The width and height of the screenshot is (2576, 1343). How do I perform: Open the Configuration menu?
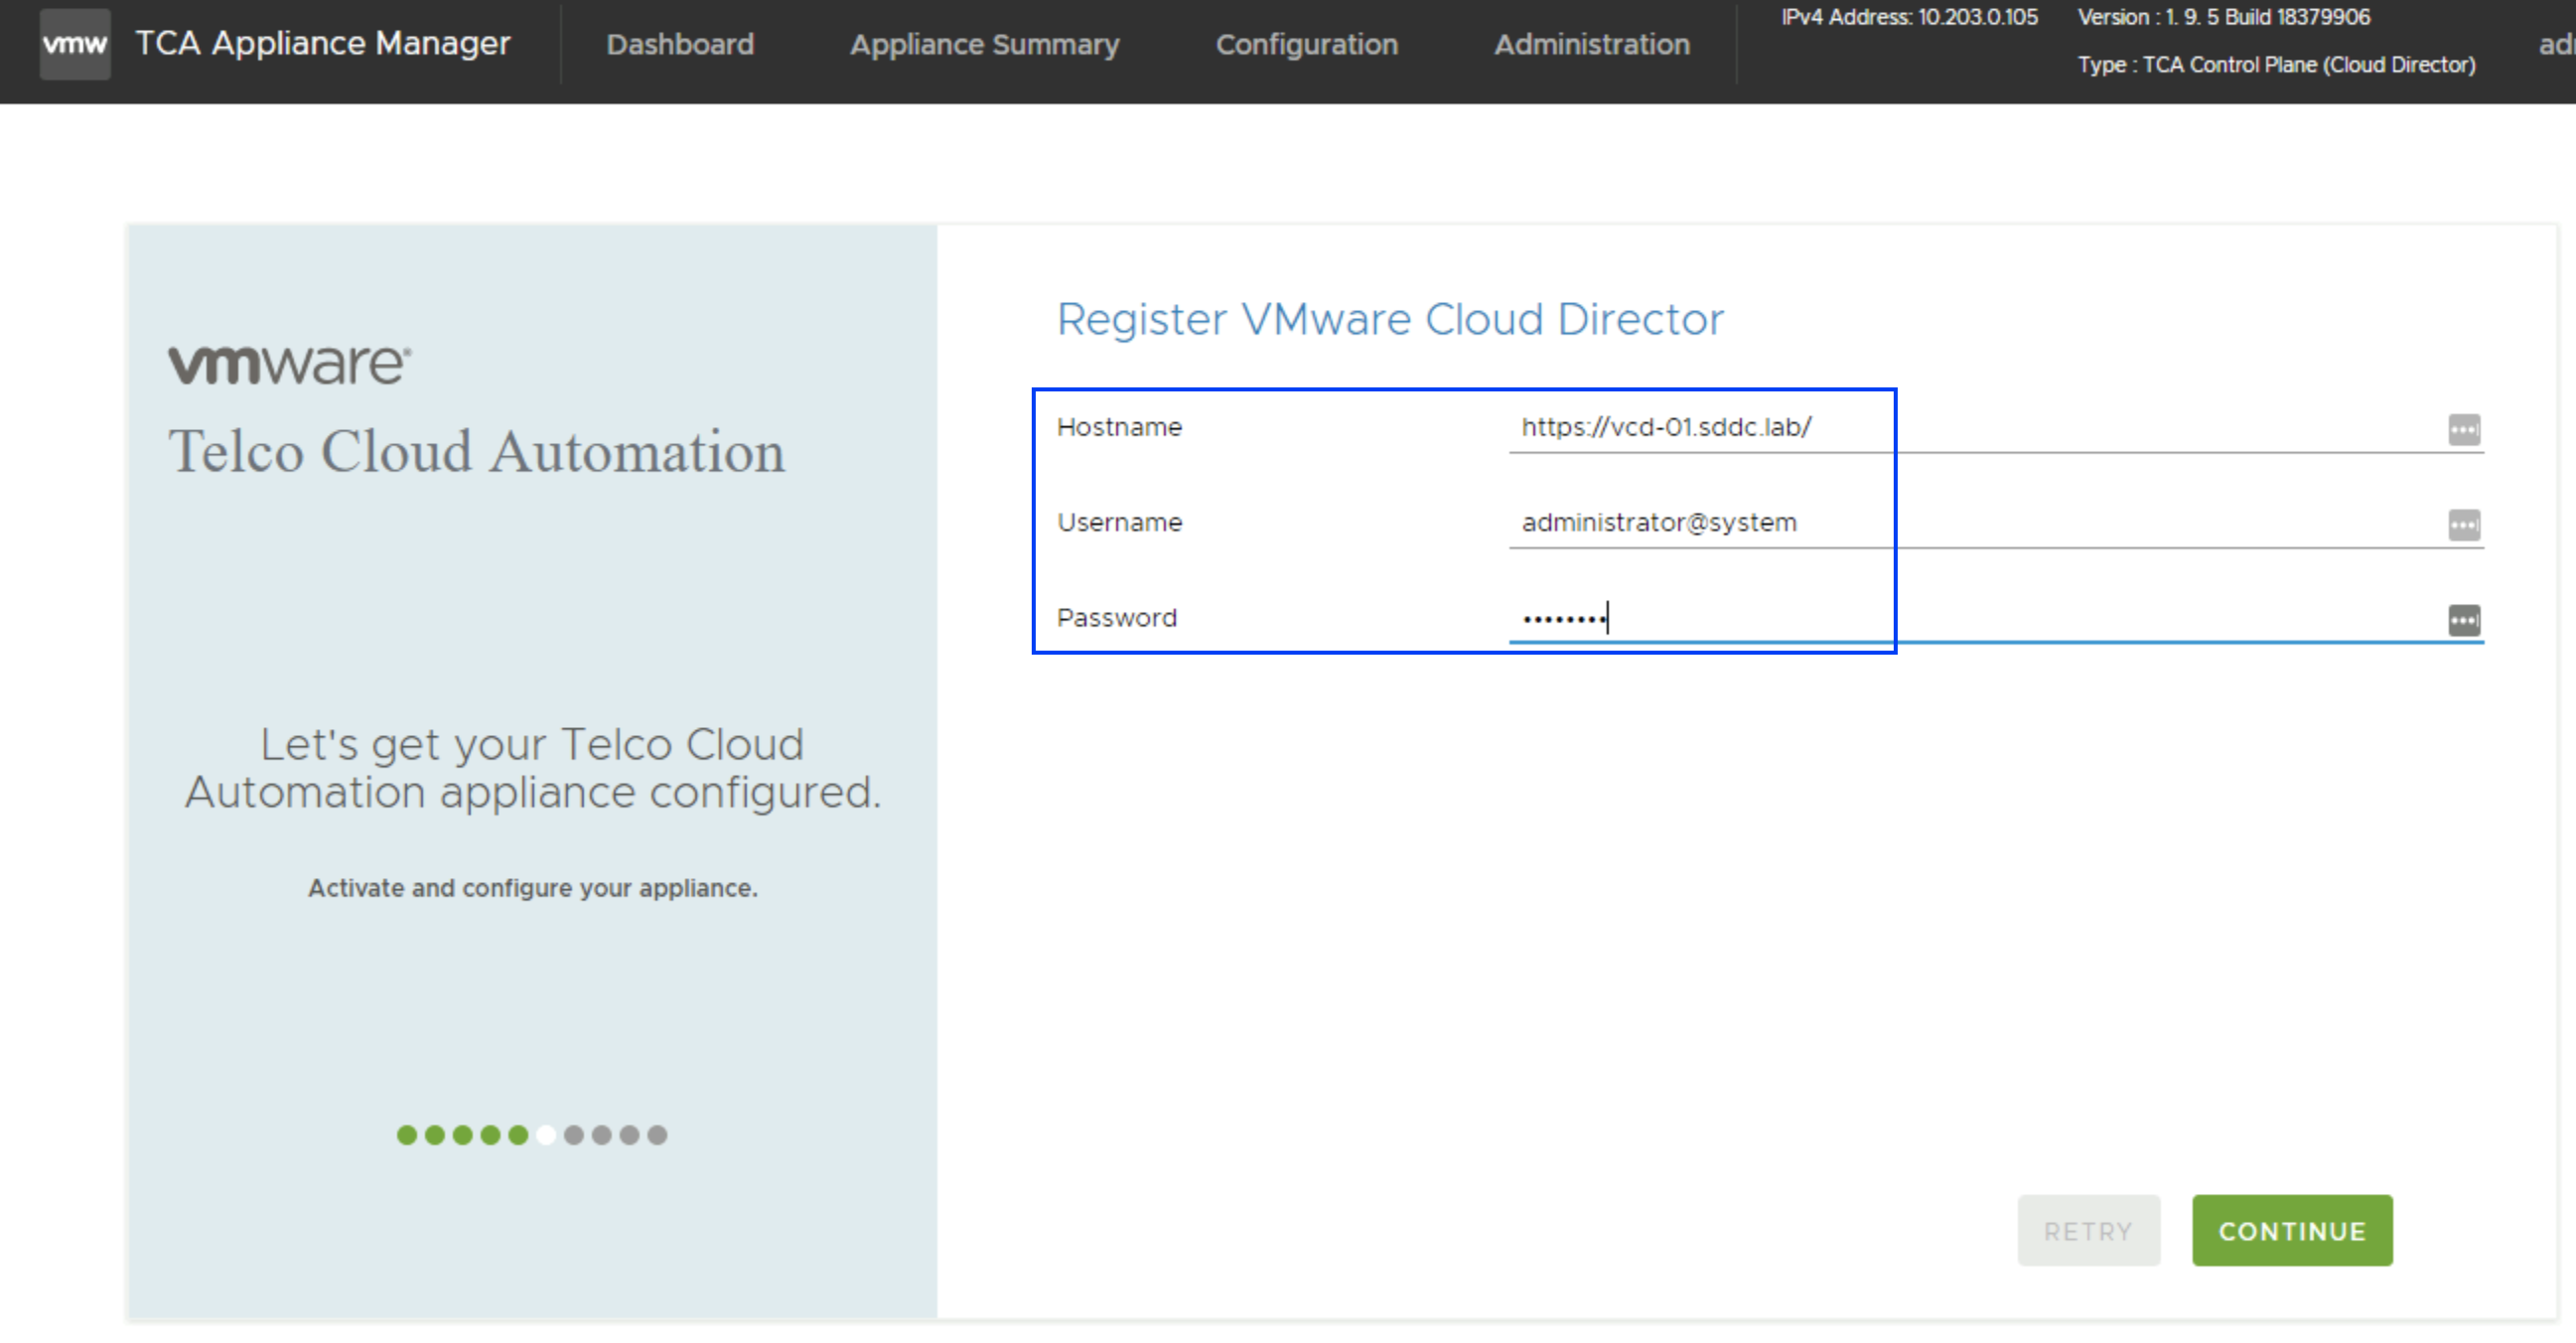1306,44
